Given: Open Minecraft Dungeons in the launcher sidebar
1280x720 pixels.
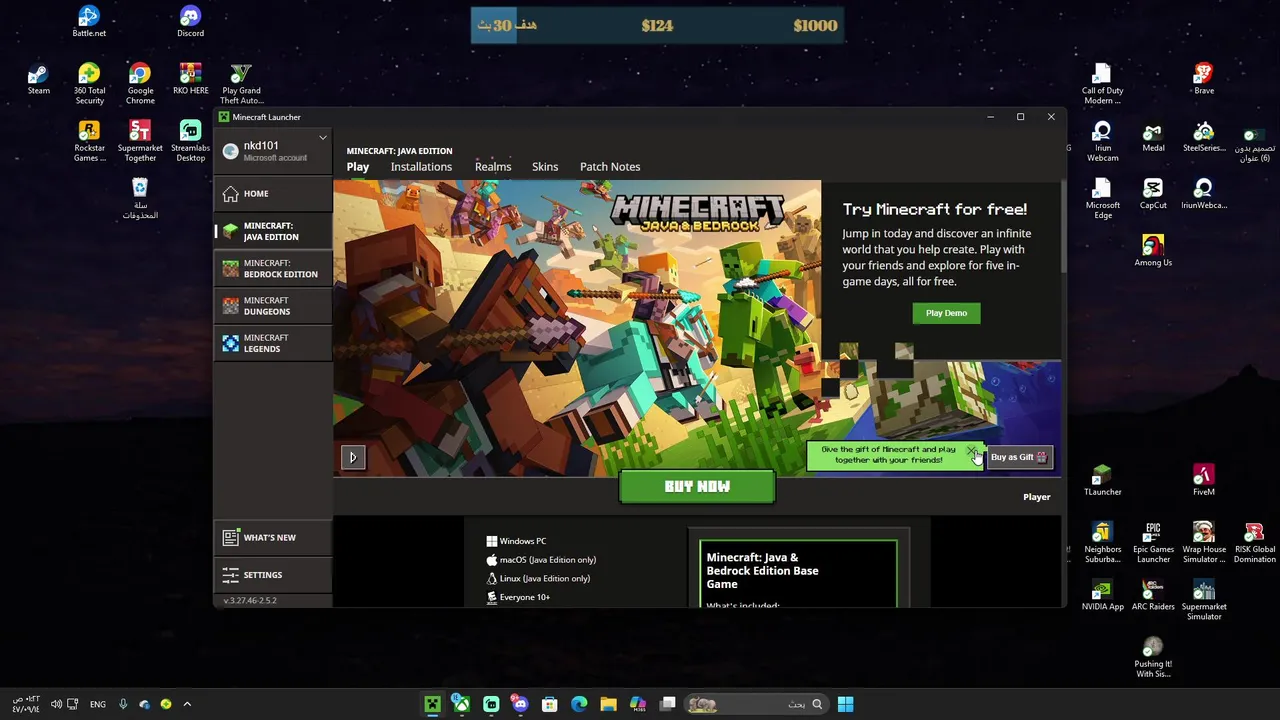Looking at the screenshot, I should point(273,305).
